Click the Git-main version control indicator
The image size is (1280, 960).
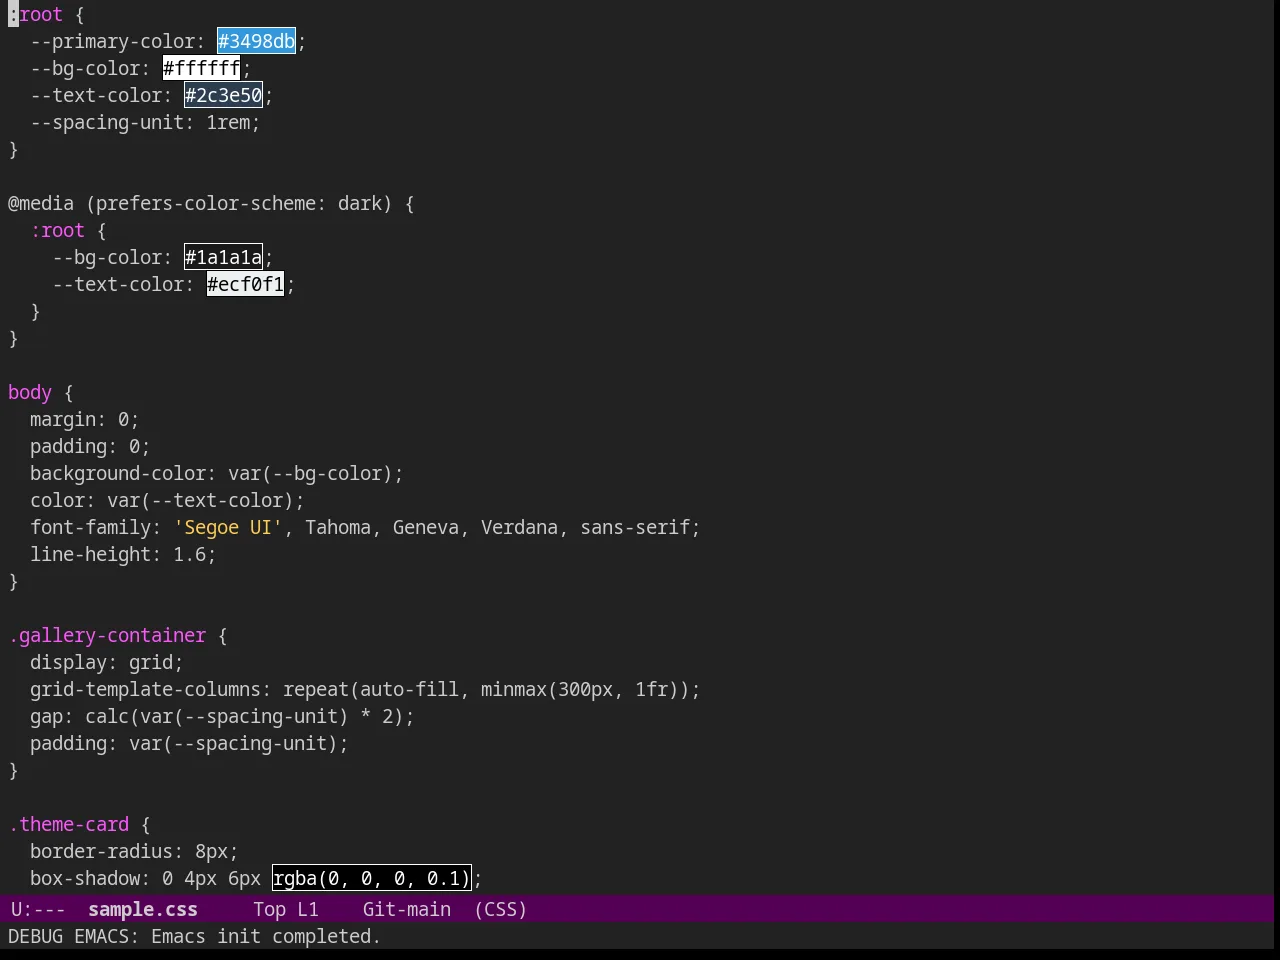(406, 909)
